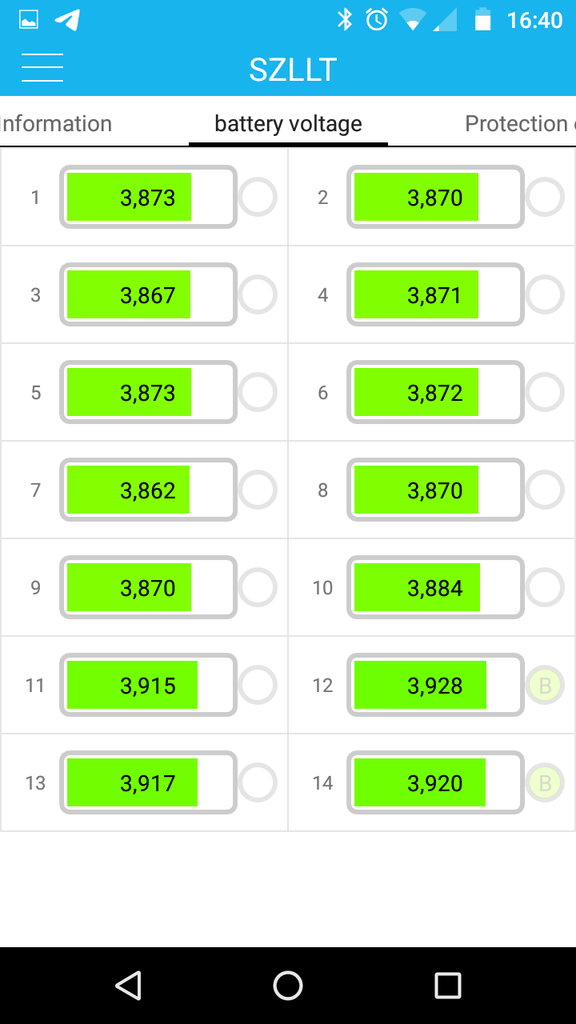The height and width of the screenshot is (1024, 576).
Task: Toggle balance circle next to cell 10
Action: [545, 587]
